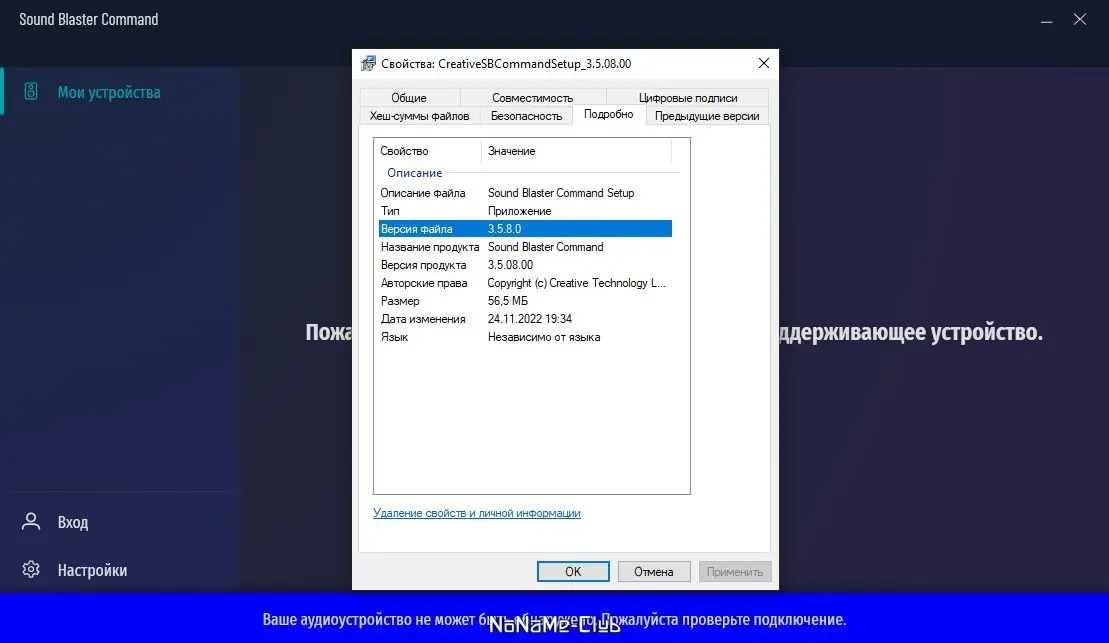Click the Значение column header
This screenshot has height=643, width=1109.
pyautogui.click(x=576, y=151)
